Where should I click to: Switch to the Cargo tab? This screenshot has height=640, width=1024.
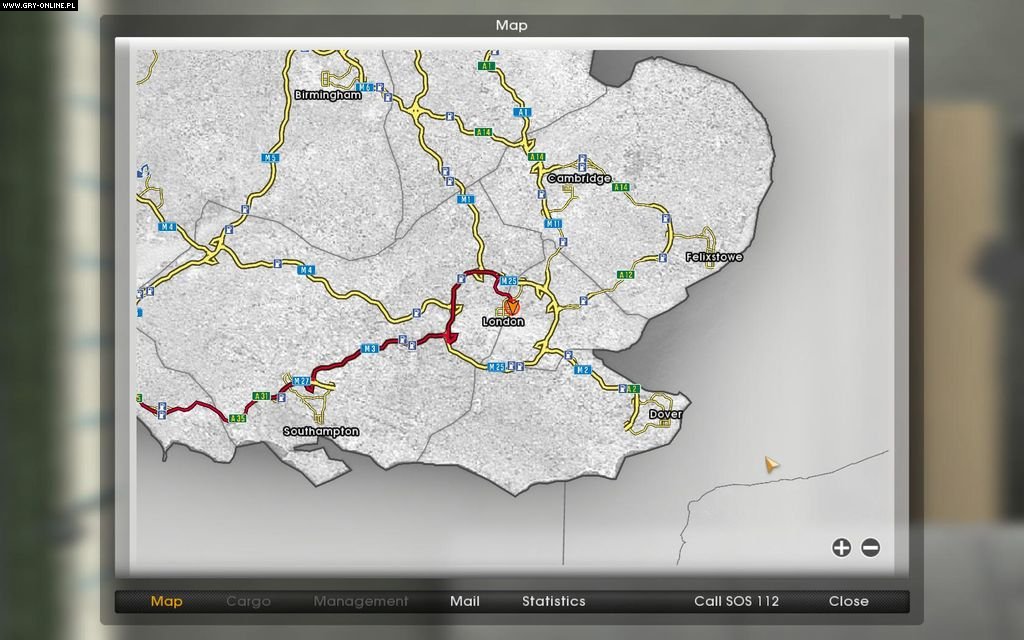click(x=247, y=601)
